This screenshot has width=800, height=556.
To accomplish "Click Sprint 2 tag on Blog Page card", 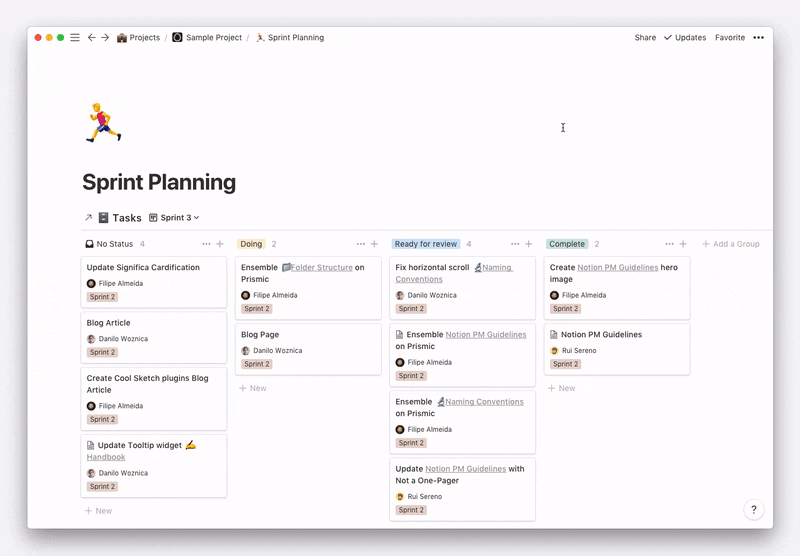I will [257, 364].
